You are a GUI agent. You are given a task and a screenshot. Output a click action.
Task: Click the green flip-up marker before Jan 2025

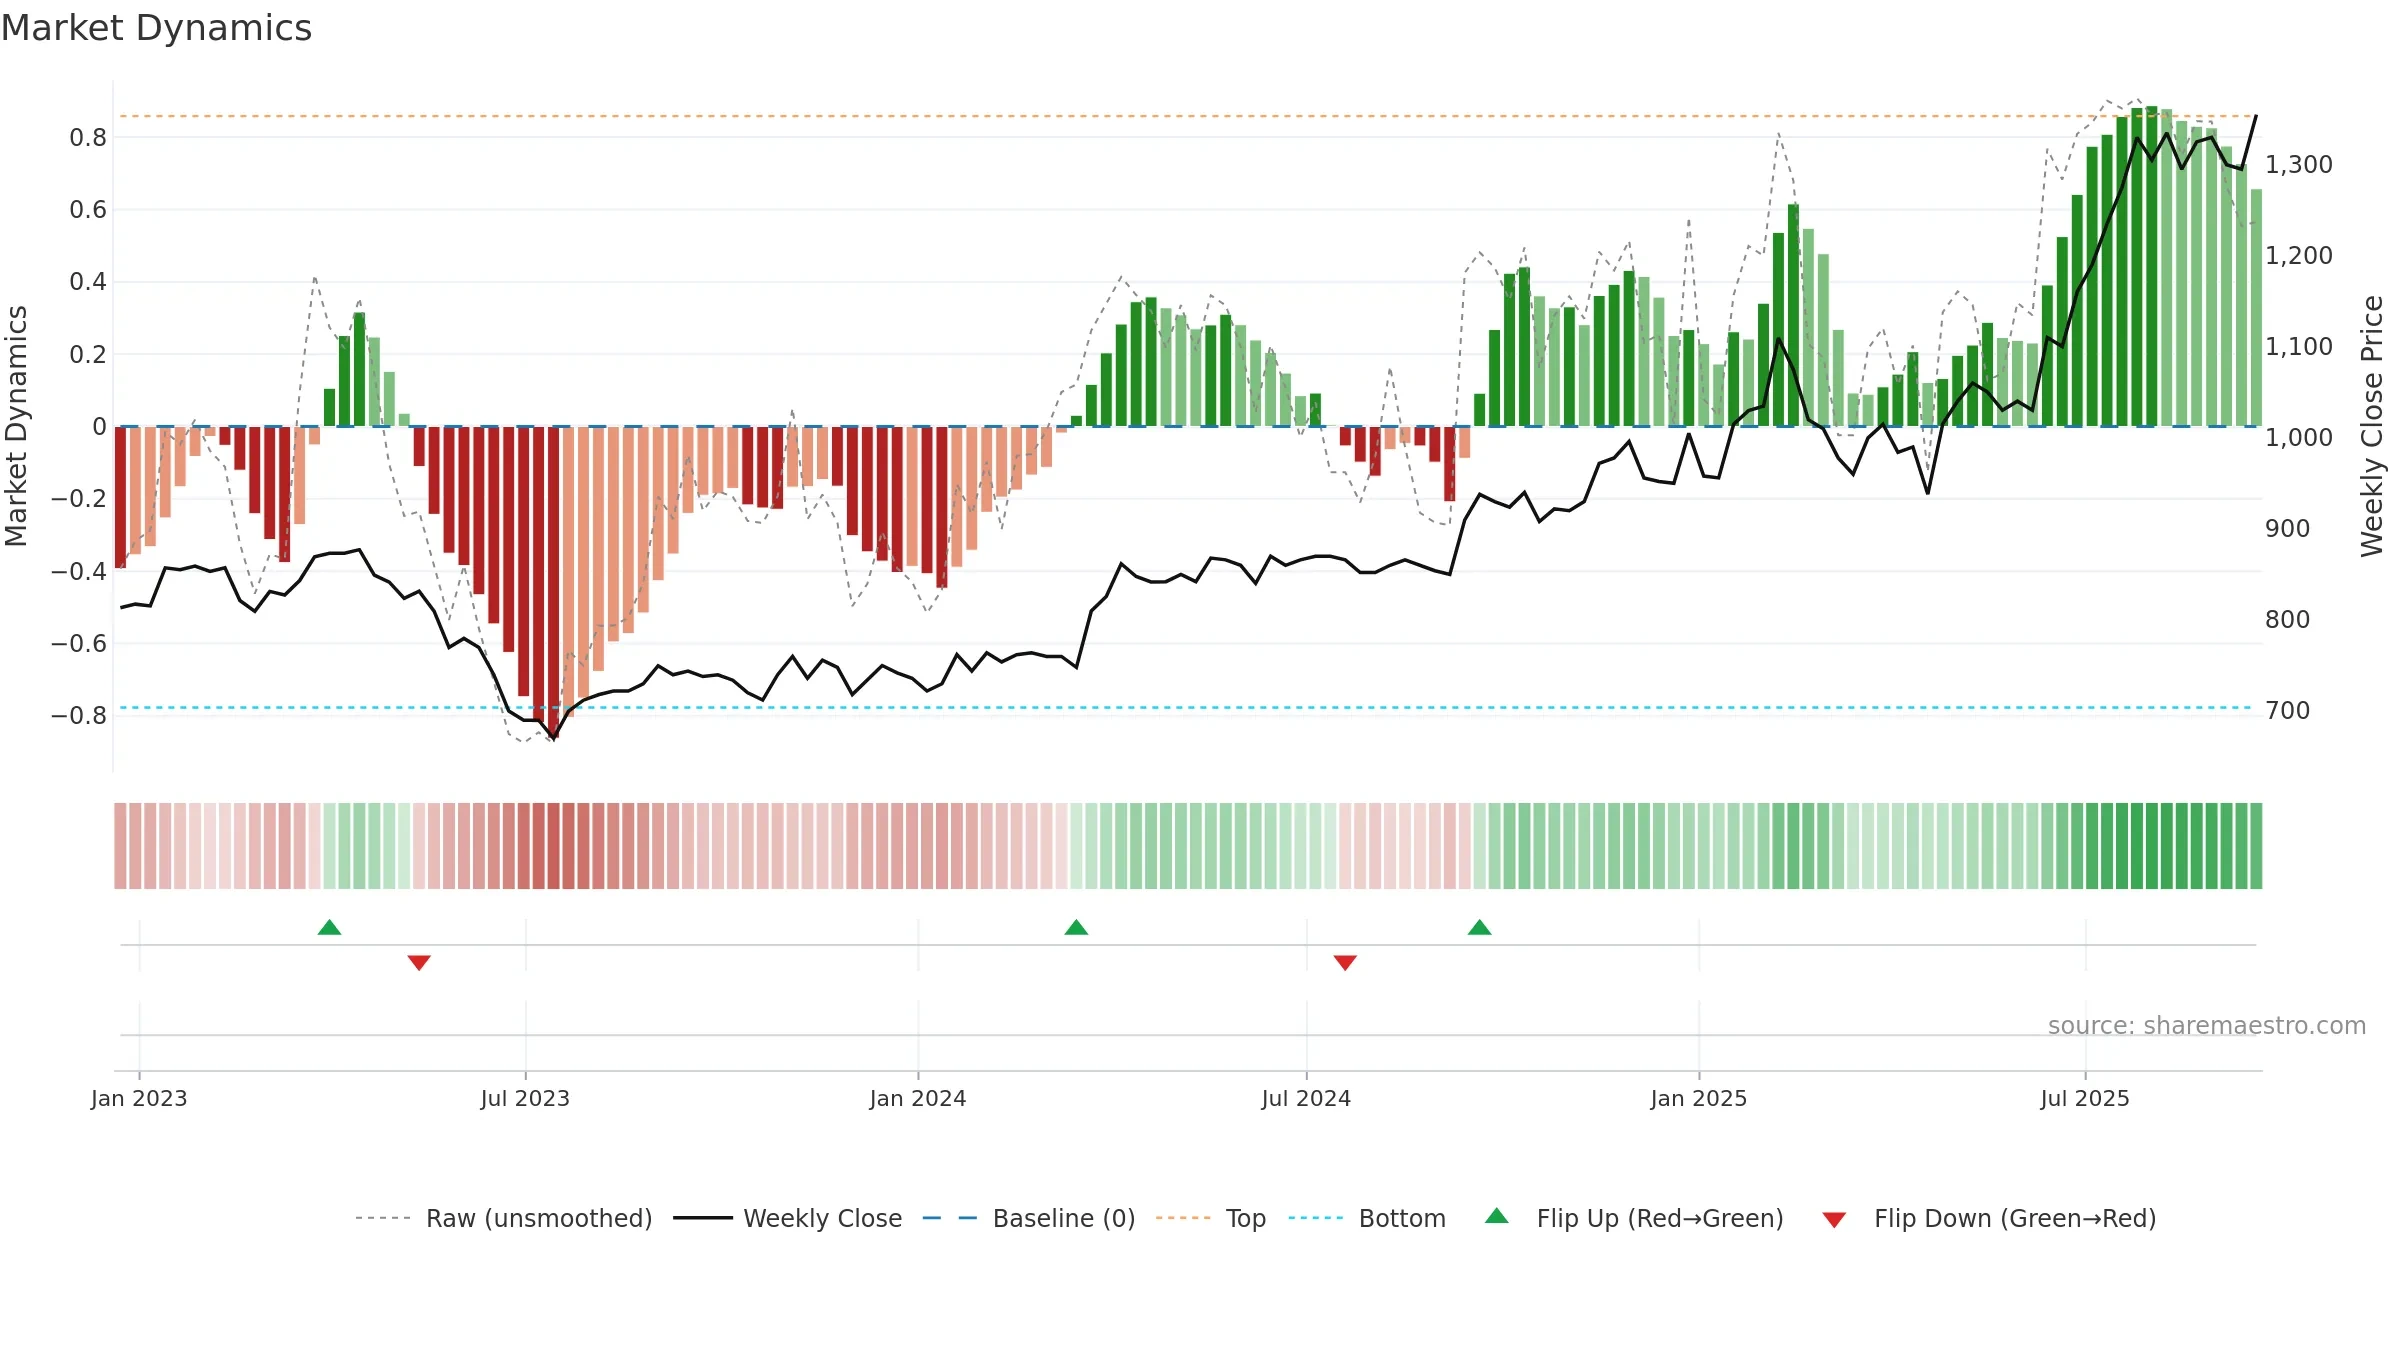coord(1480,927)
